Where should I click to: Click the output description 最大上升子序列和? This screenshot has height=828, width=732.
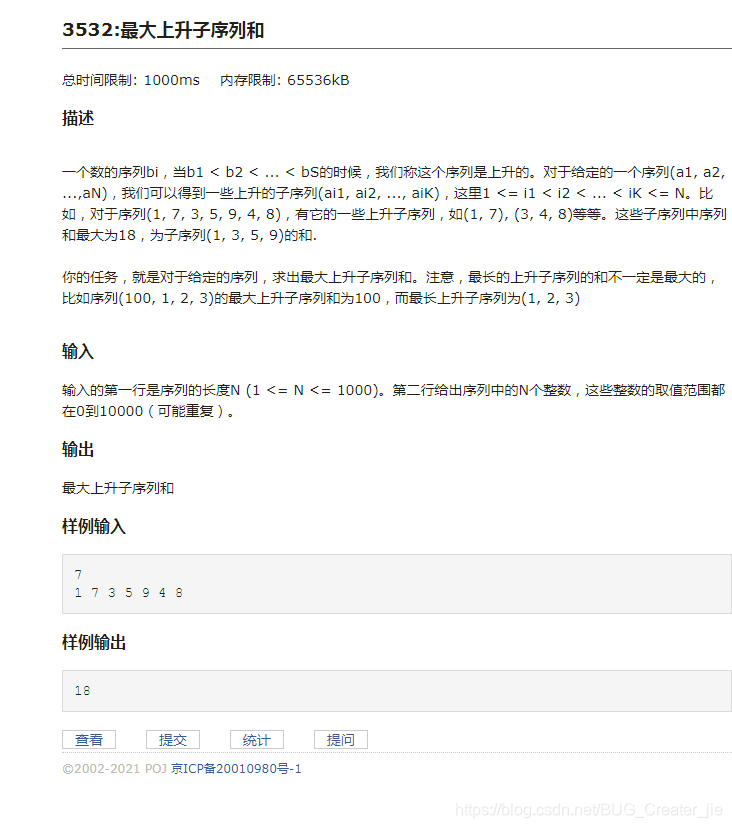pyautogui.click(x=118, y=488)
